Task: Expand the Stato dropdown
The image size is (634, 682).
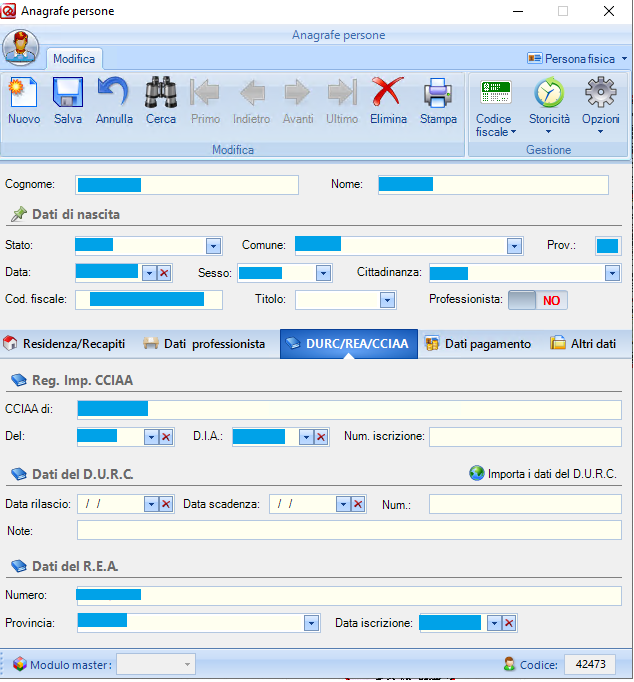Action: pyautogui.click(x=213, y=246)
